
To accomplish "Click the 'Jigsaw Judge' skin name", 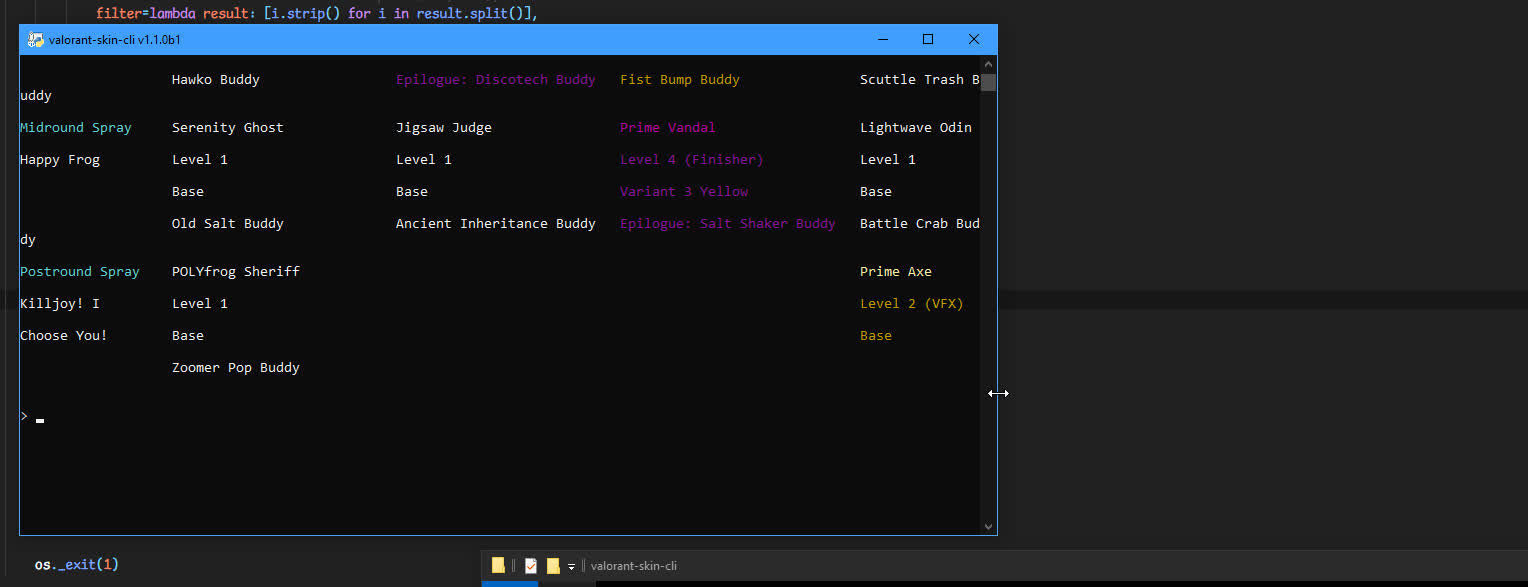I will pyautogui.click(x=444, y=128).
